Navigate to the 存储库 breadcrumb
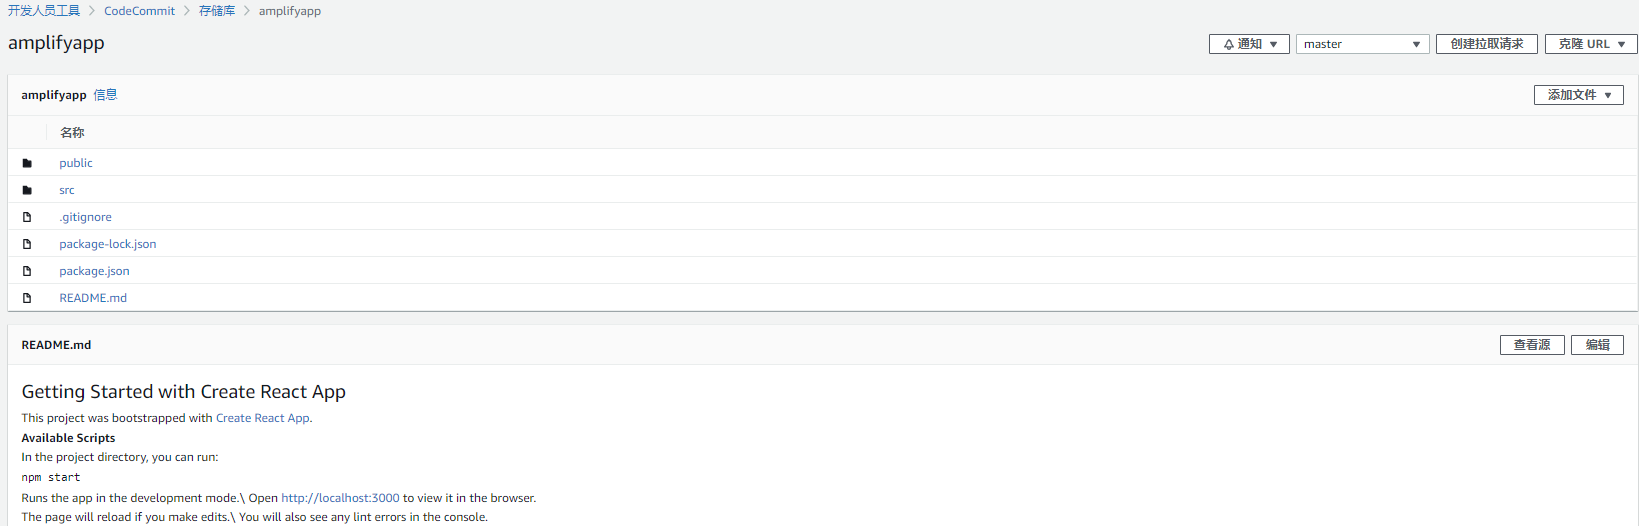 (217, 11)
